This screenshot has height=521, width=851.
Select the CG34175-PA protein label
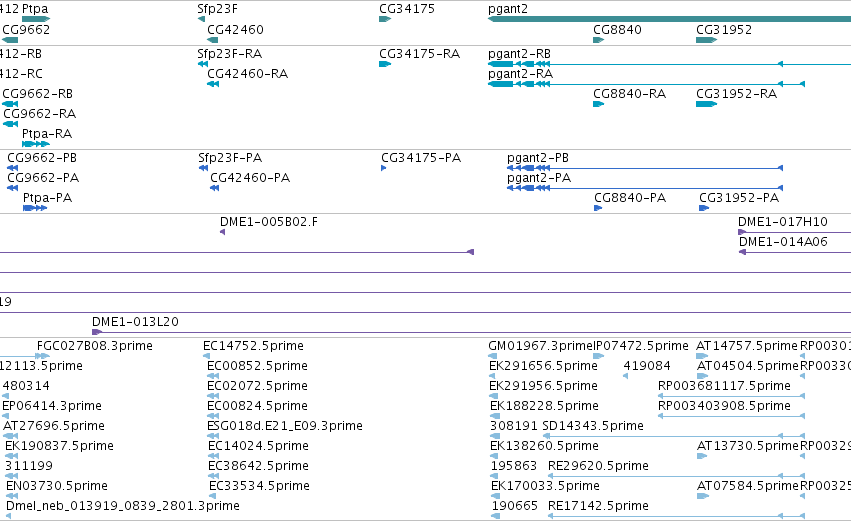[x=421, y=158]
